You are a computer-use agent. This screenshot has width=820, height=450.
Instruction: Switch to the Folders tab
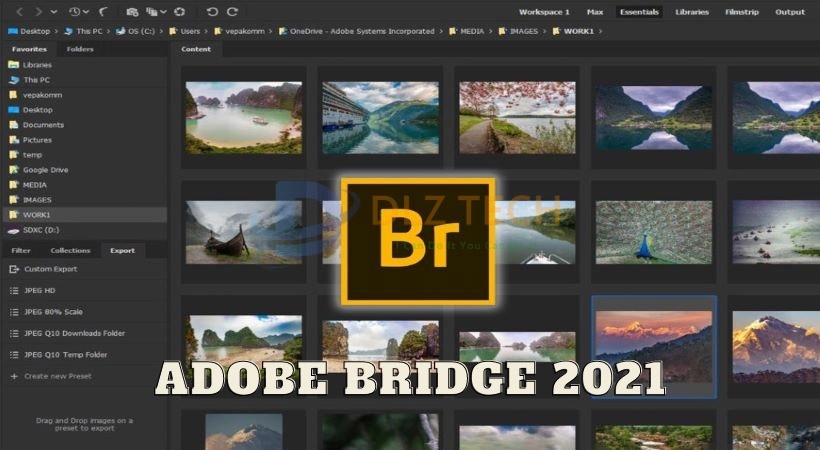[x=80, y=48]
